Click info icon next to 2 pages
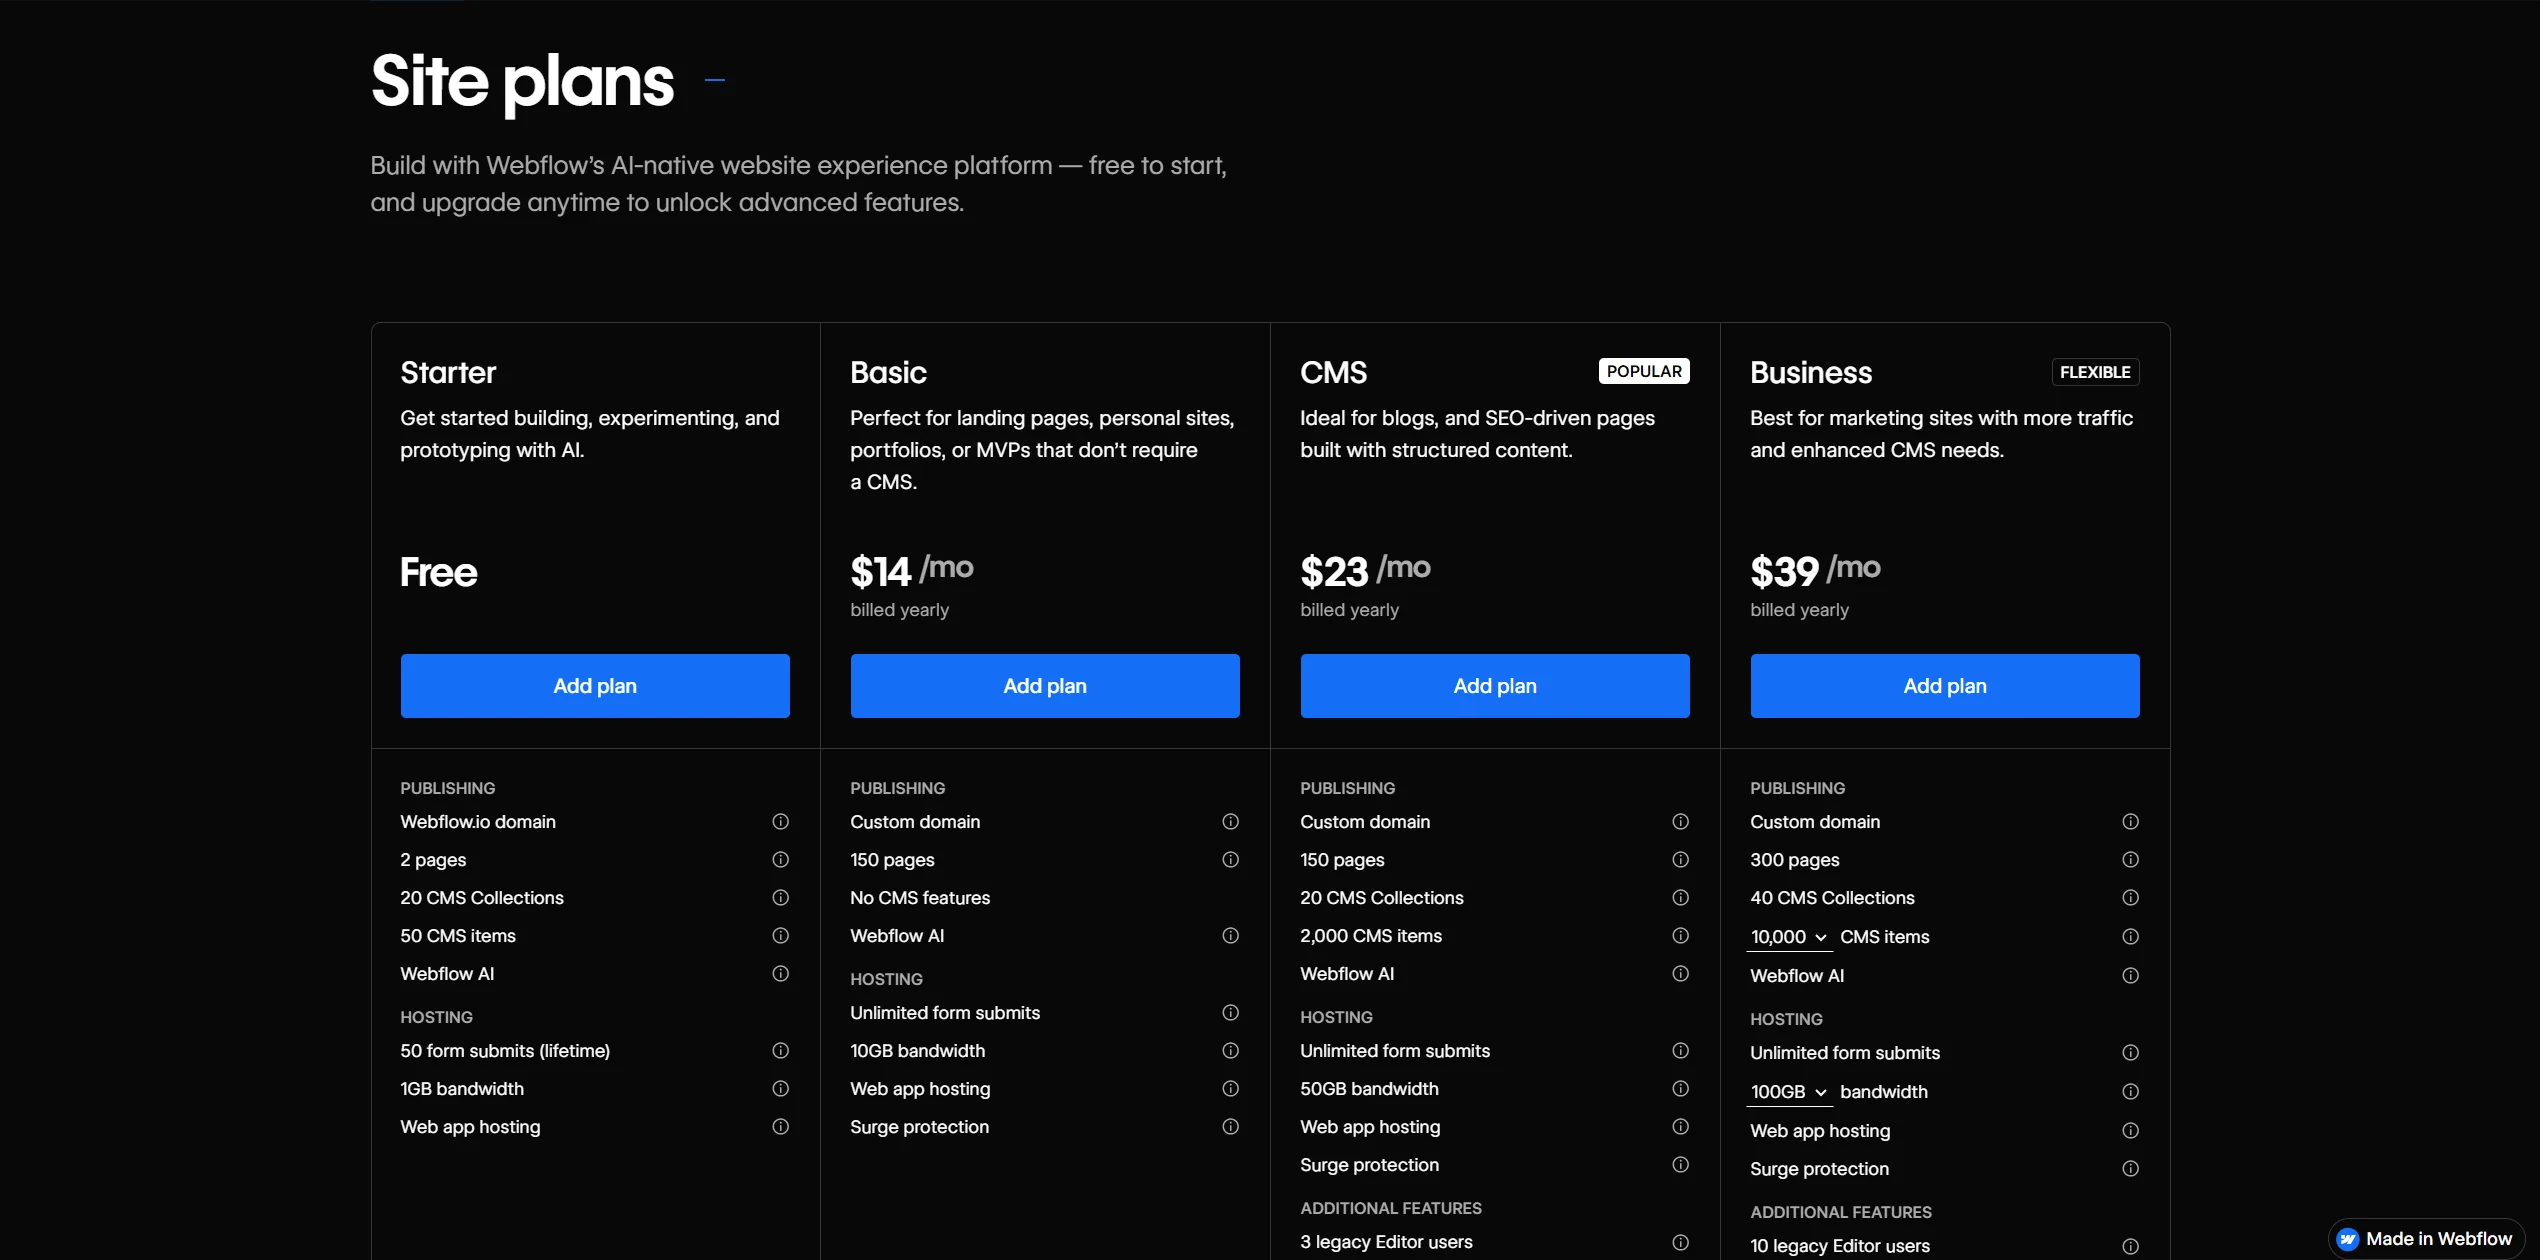The image size is (2540, 1260). tap(780, 859)
